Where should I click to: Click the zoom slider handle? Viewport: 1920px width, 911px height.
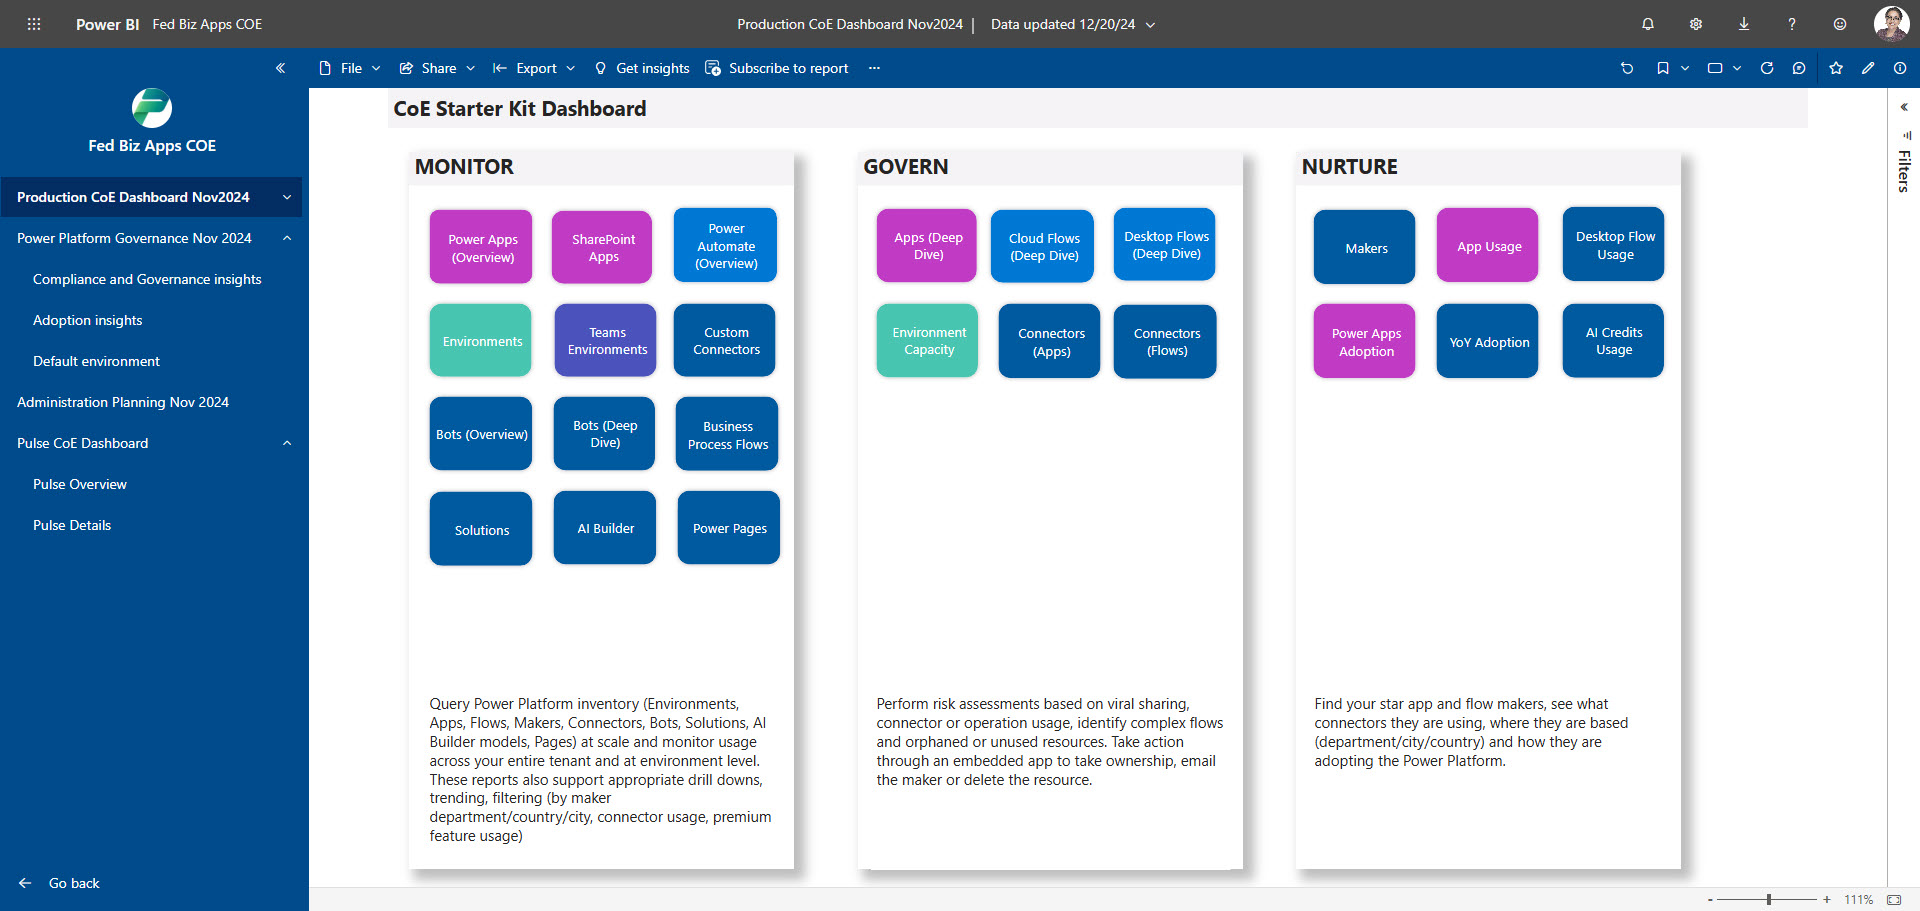tap(1769, 900)
